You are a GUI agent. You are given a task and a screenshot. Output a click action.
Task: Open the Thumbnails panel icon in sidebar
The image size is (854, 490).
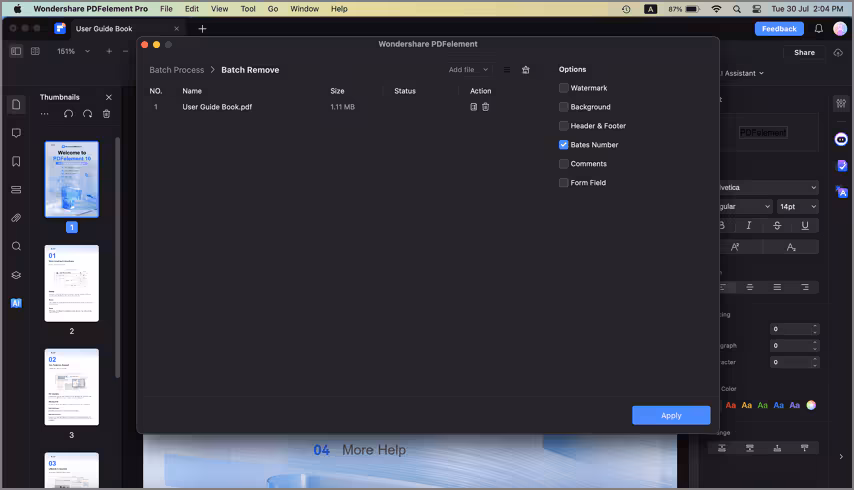(x=16, y=105)
